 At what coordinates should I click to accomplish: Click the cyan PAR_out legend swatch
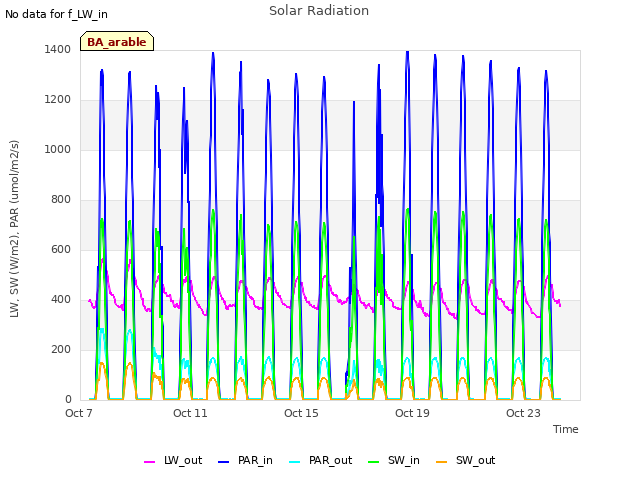[294, 462]
